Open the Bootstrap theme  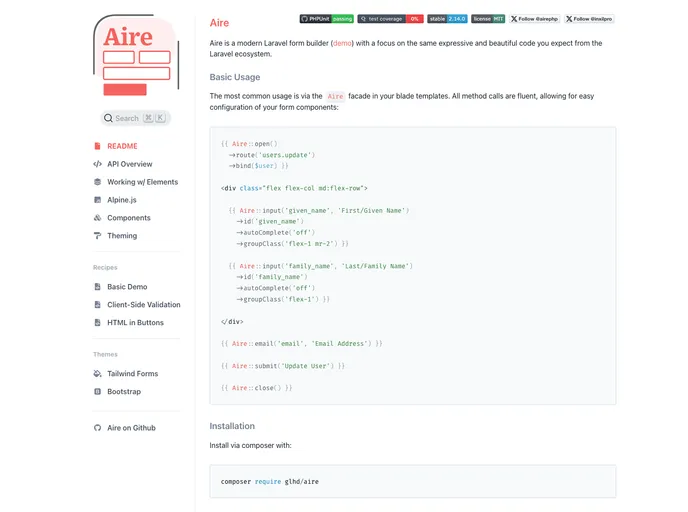coord(124,392)
